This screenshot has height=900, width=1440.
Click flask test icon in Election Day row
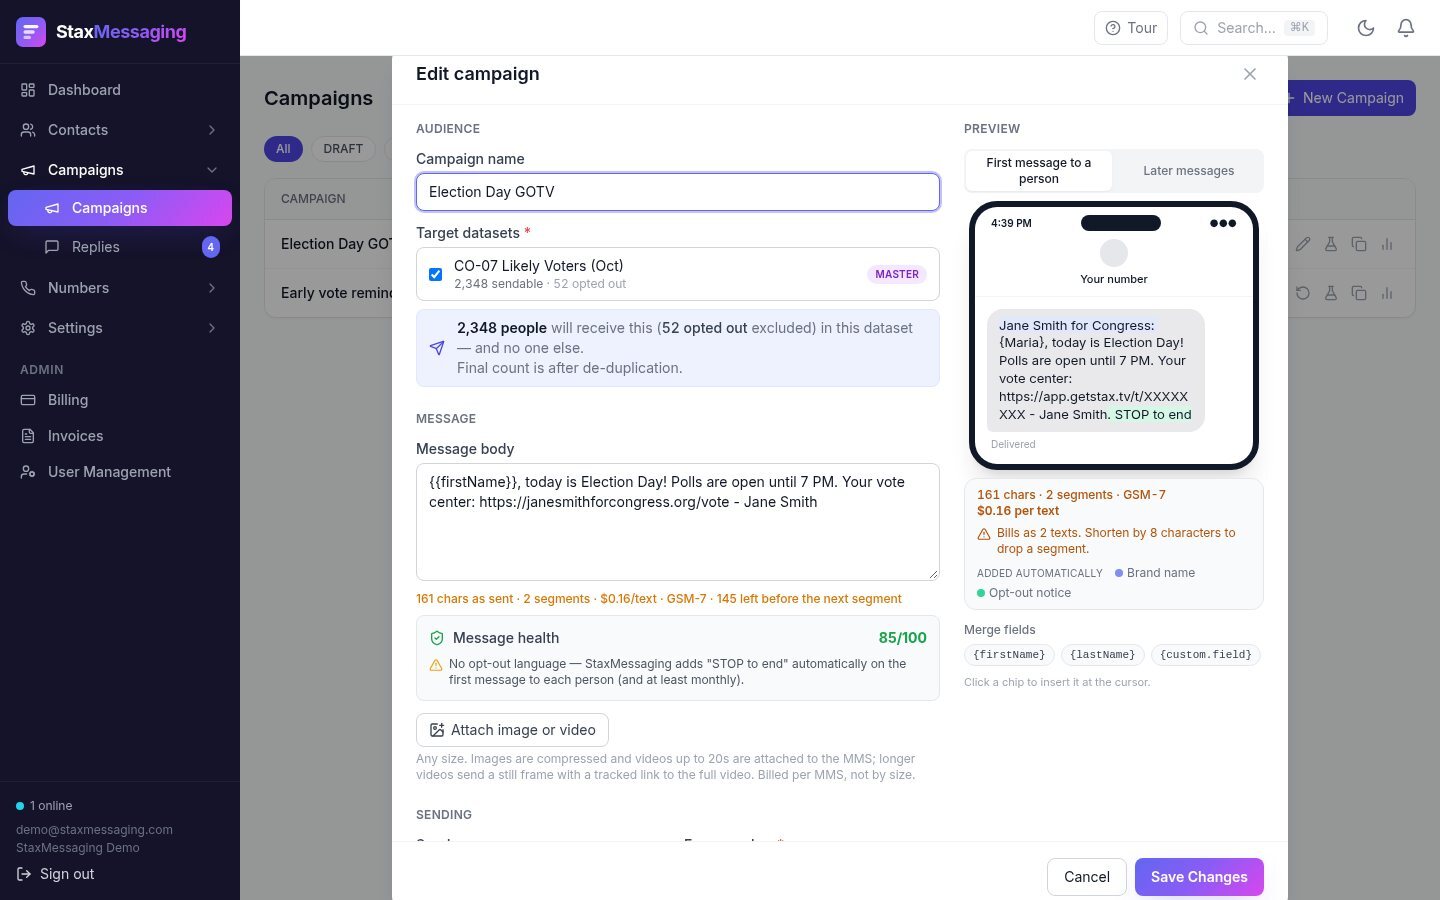click(x=1331, y=244)
